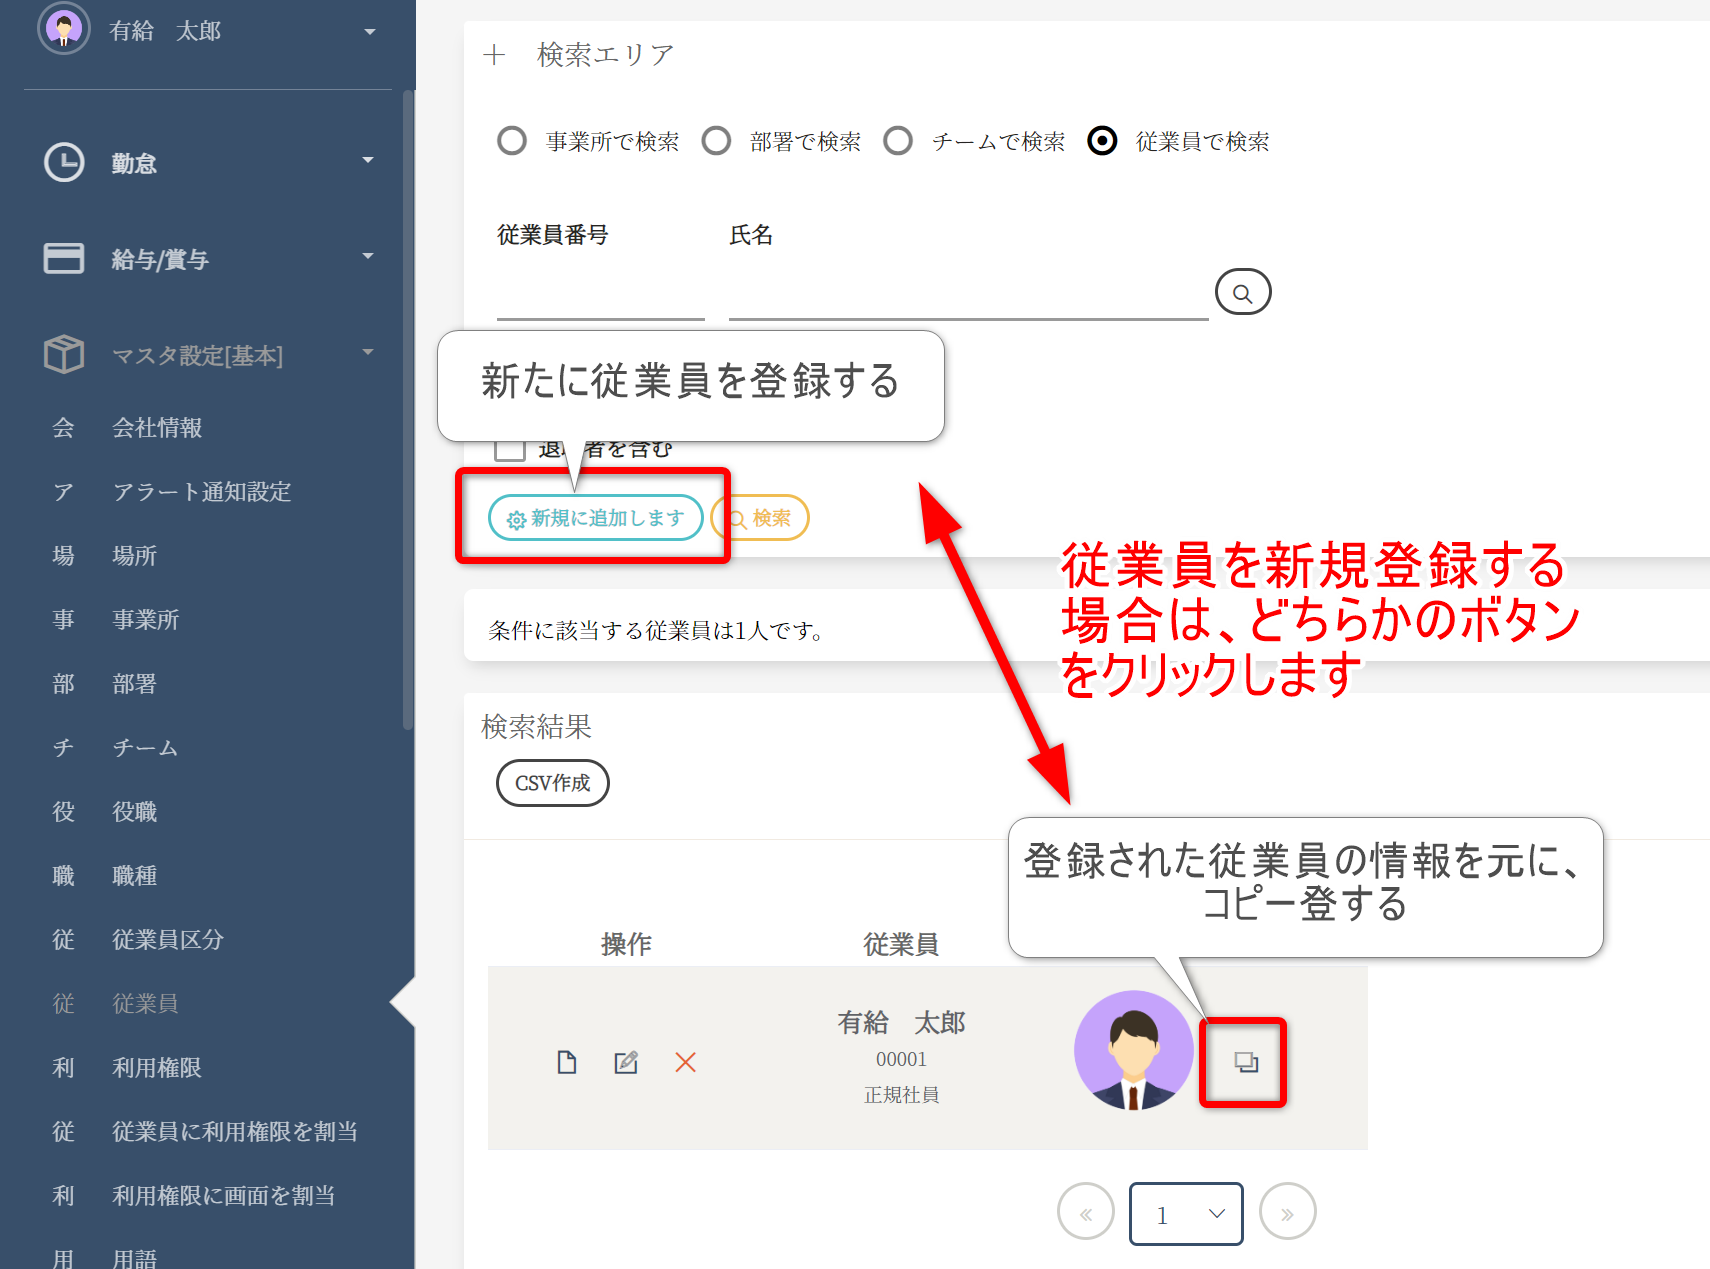Click the card icon for 給与/賞与

click(64, 258)
